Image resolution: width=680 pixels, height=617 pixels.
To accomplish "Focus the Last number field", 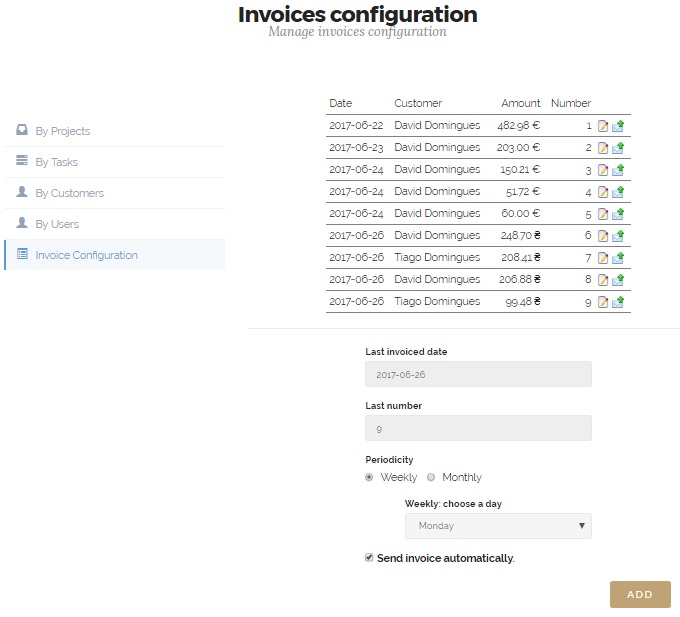I will pos(478,428).
